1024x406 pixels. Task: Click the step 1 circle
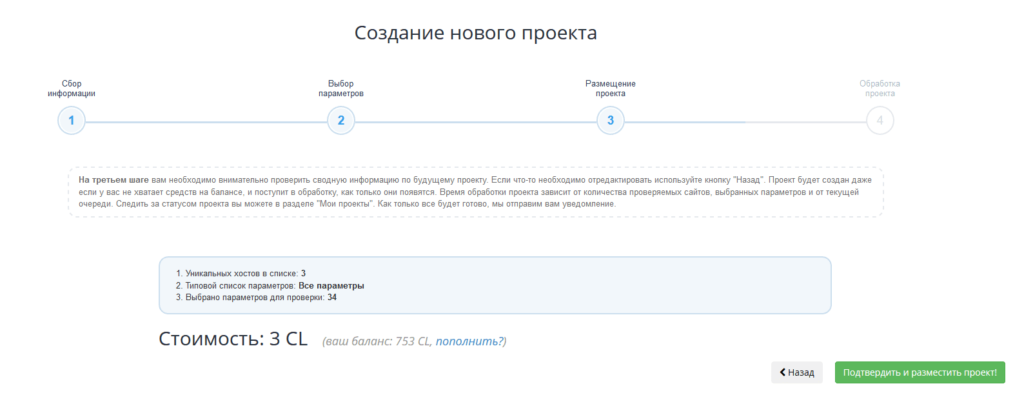71,121
